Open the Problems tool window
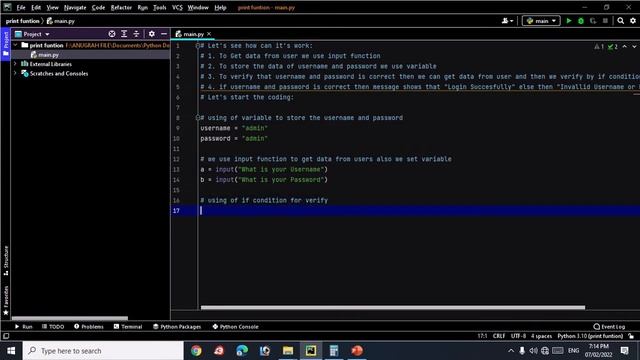Screen dimensions: 640x360 click(x=89, y=327)
